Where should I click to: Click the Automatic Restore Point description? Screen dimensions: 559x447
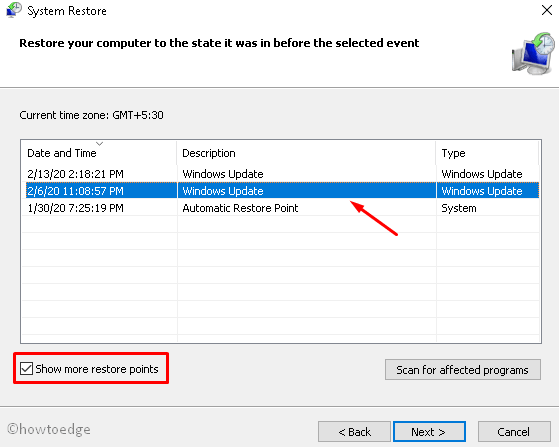point(240,208)
